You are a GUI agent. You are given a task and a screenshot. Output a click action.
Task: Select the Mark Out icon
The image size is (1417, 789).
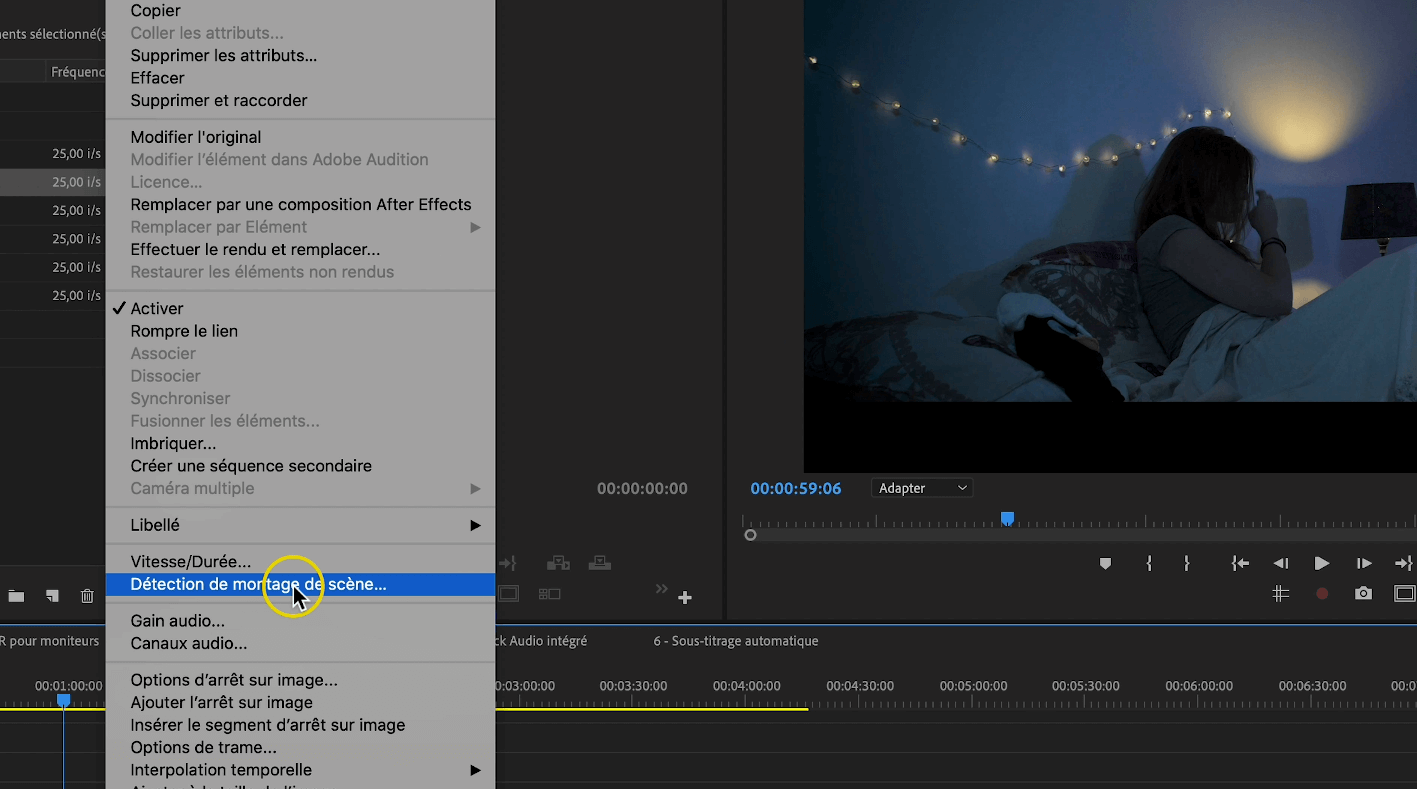pyautogui.click(x=1186, y=563)
